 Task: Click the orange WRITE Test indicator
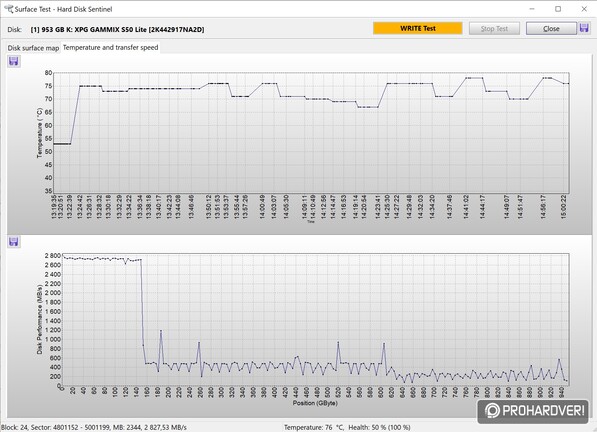tap(418, 28)
